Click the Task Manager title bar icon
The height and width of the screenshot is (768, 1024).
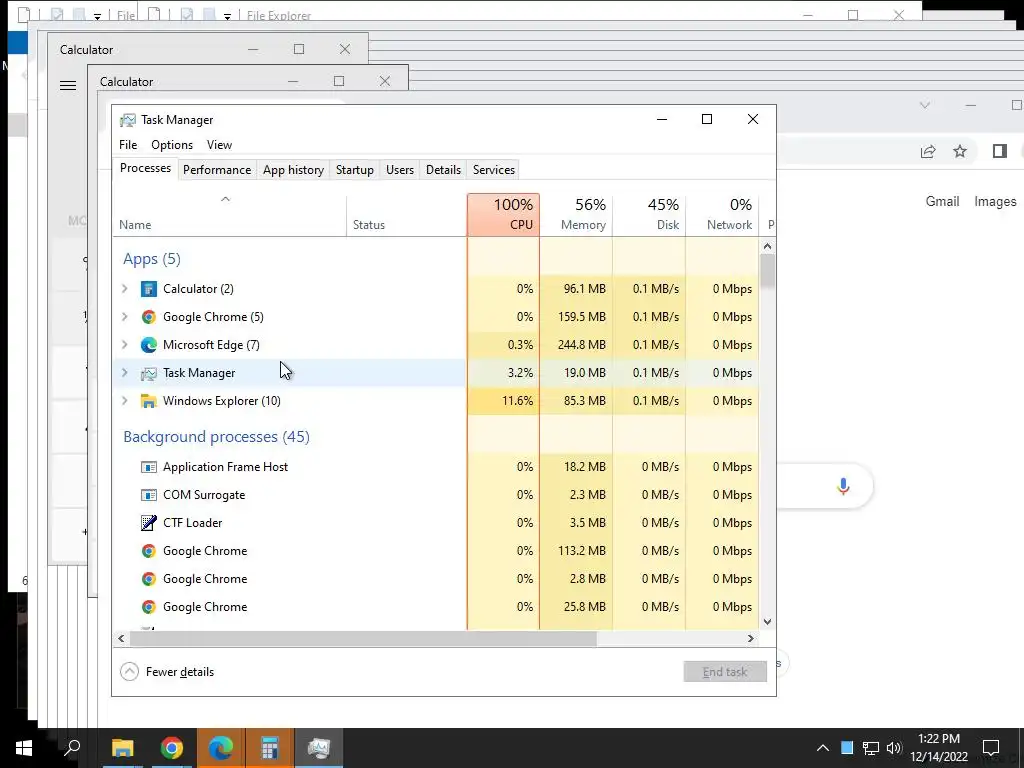pos(128,120)
